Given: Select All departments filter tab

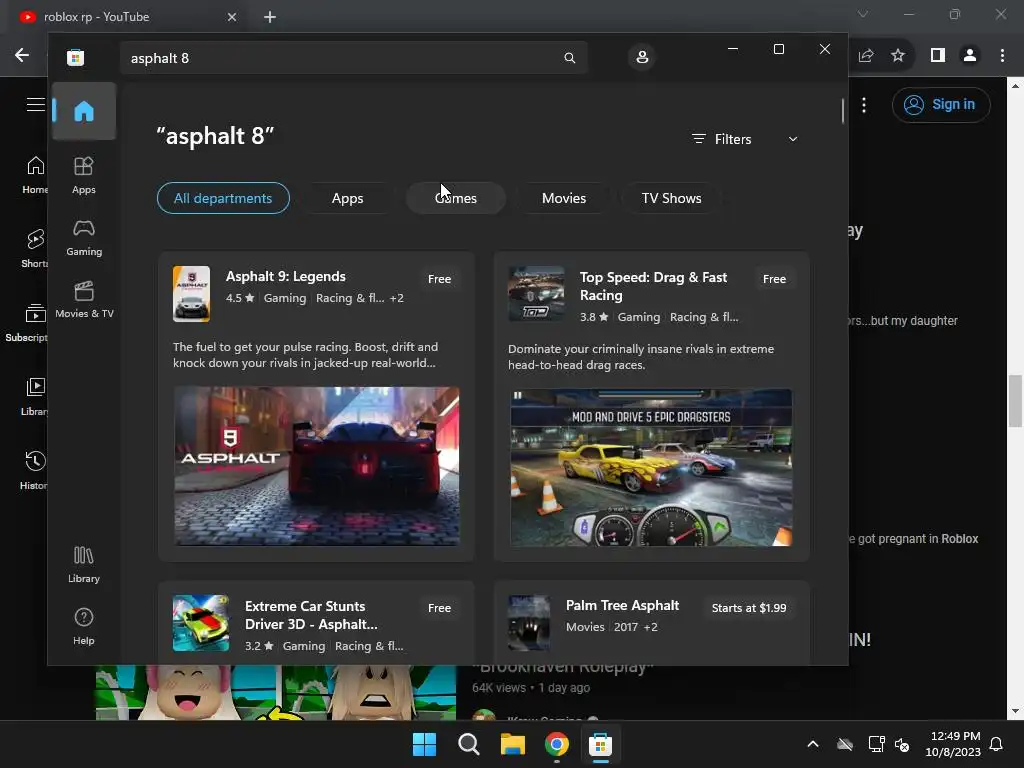Looking at the screenshot, I should pyautogui.click(x=223, y=198).
